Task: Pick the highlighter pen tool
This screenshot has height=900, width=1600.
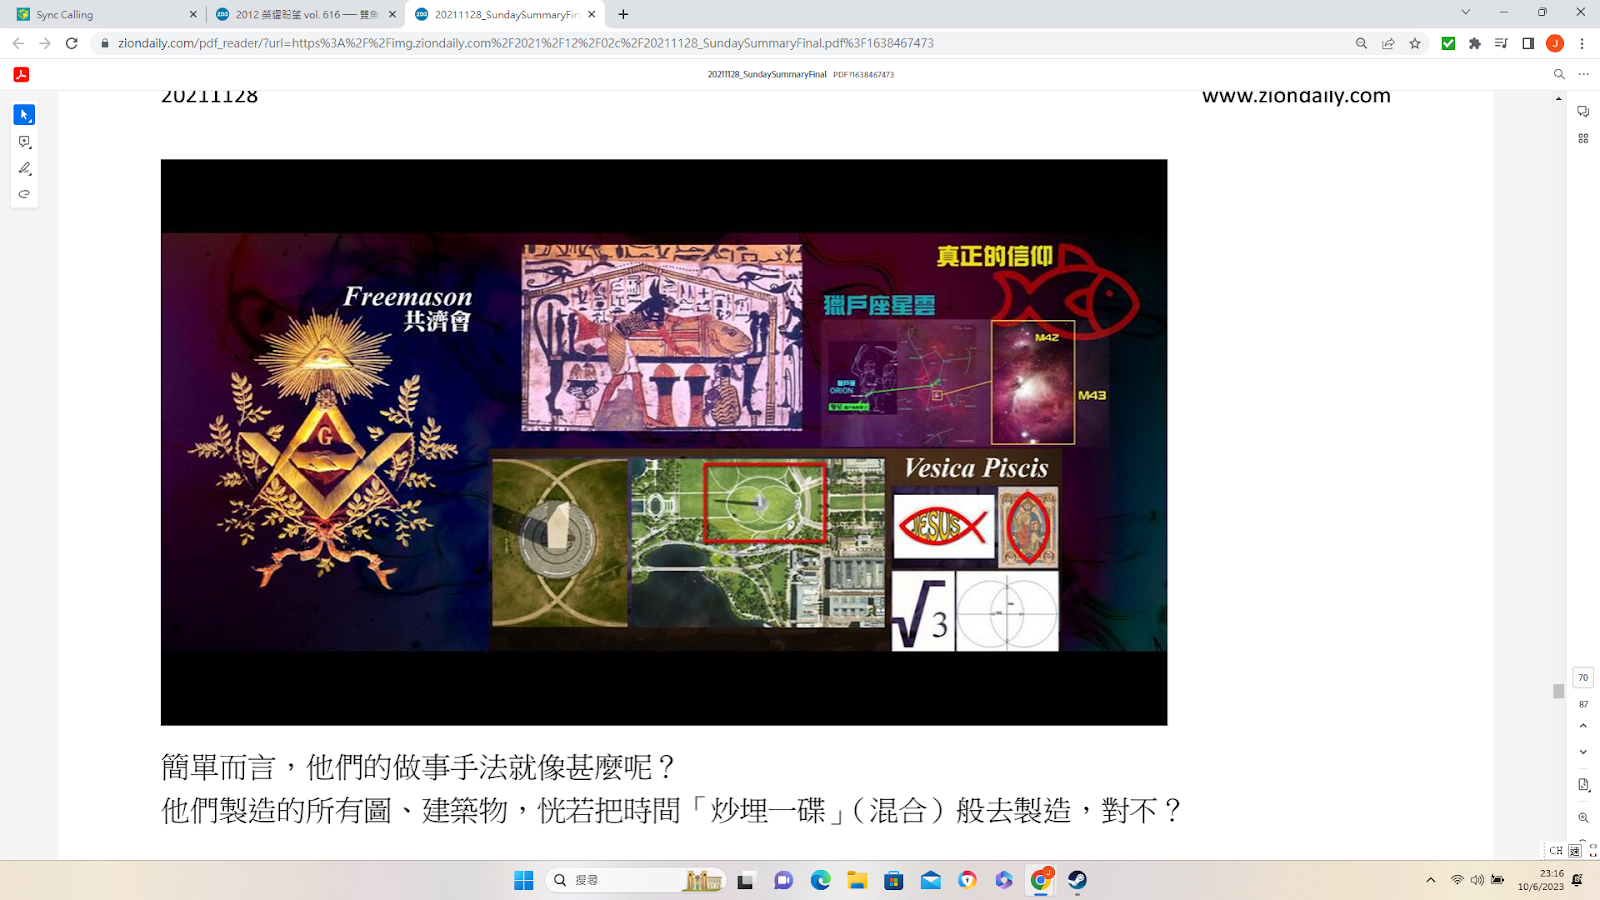Action: [24, 168]
